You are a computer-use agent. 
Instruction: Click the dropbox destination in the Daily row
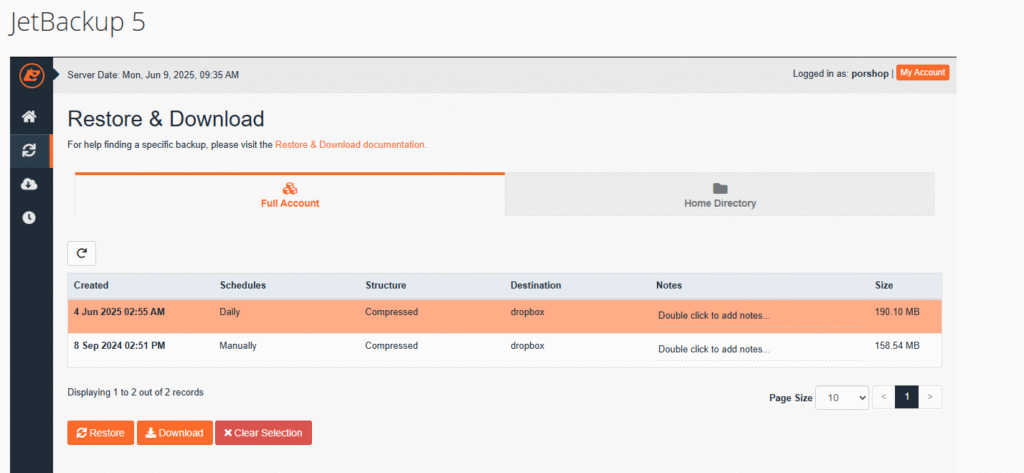(528, 312)
